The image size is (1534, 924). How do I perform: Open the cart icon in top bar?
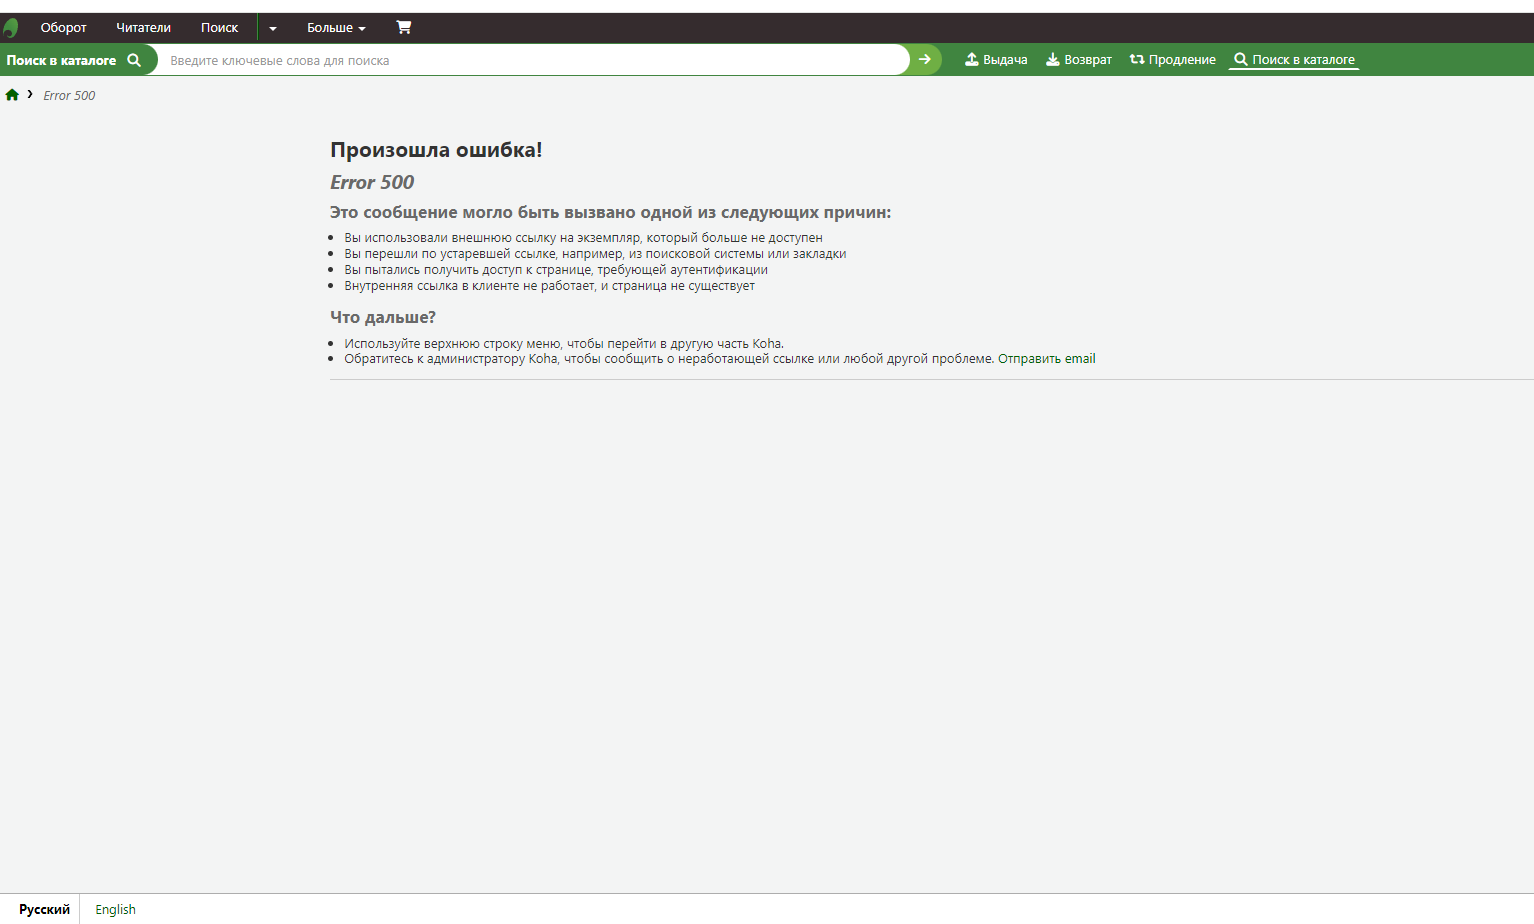(403, 27)
